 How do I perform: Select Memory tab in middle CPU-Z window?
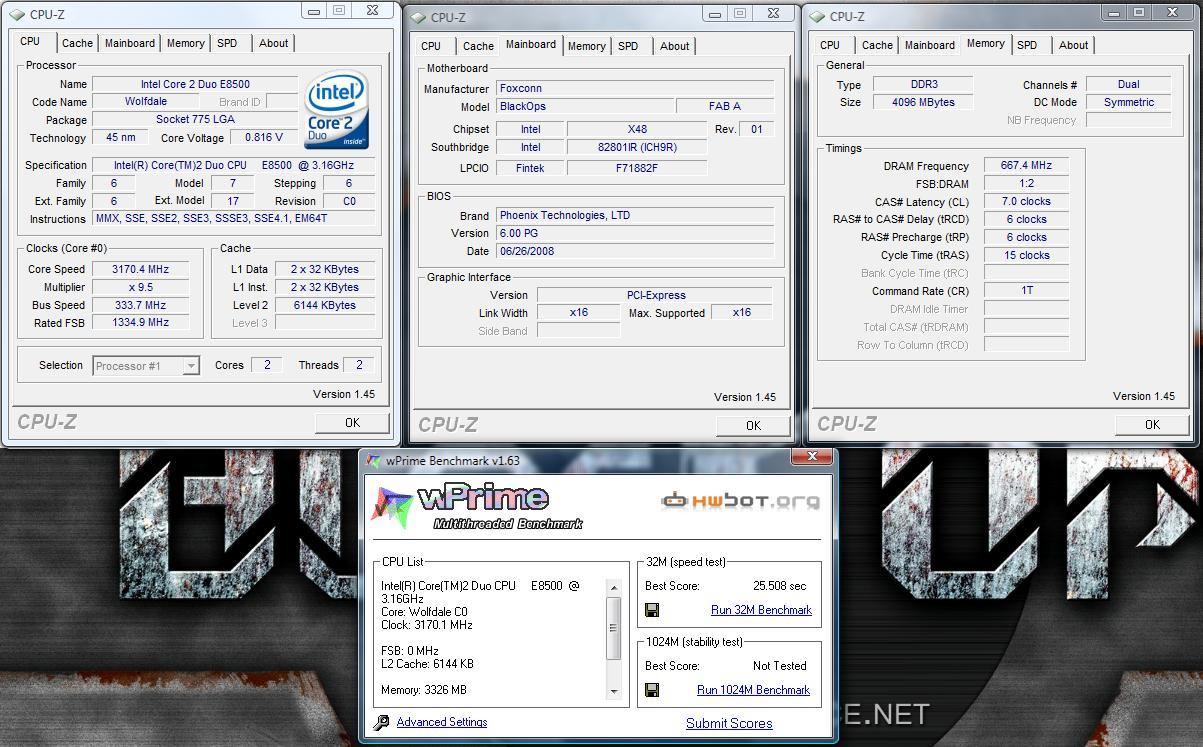point(586,46)
